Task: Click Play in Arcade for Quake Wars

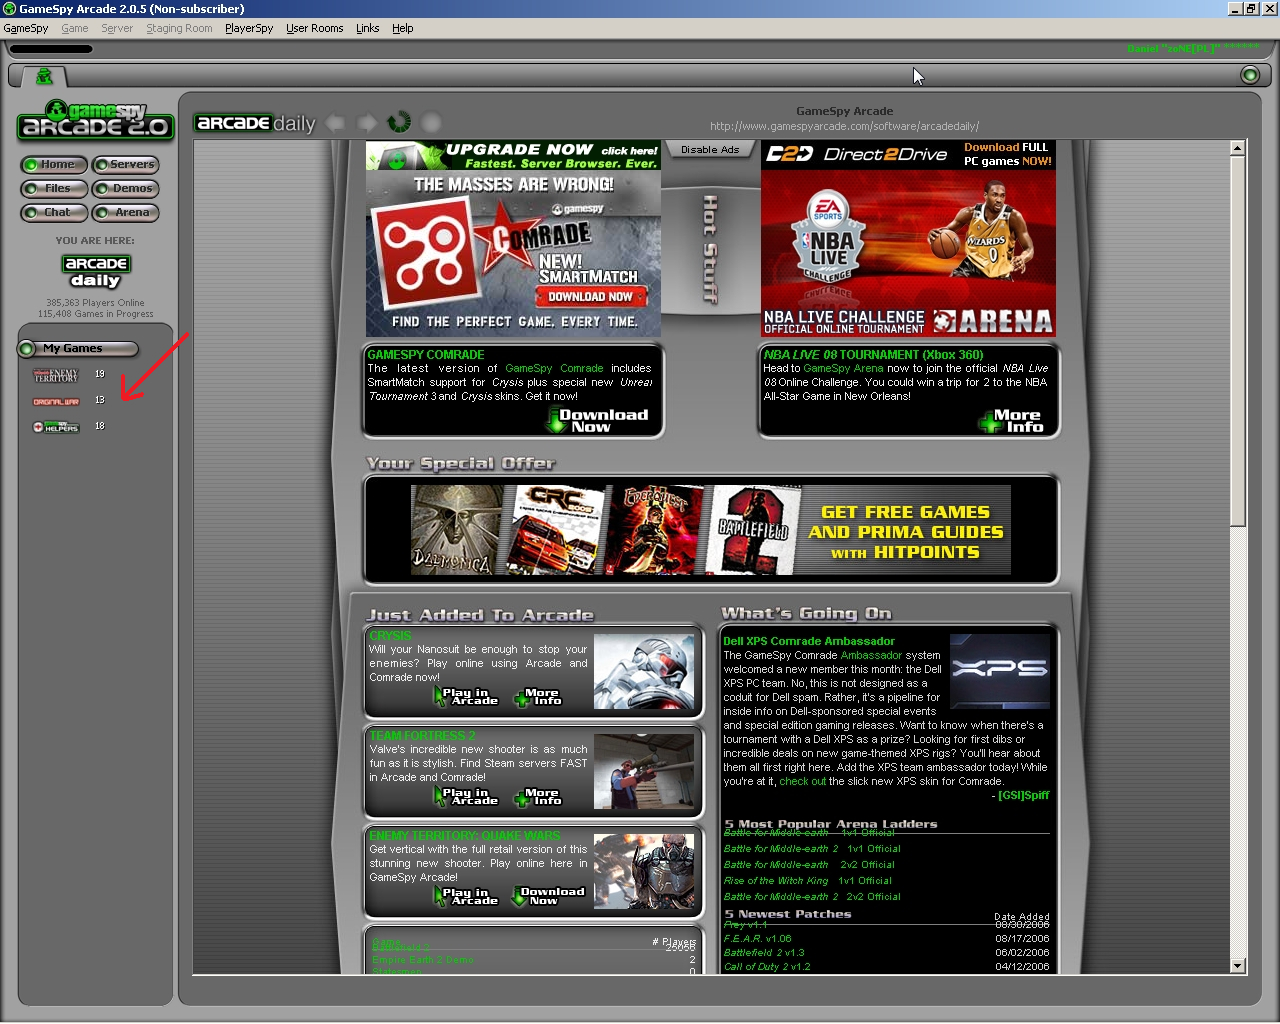Action: pos(466,897)
